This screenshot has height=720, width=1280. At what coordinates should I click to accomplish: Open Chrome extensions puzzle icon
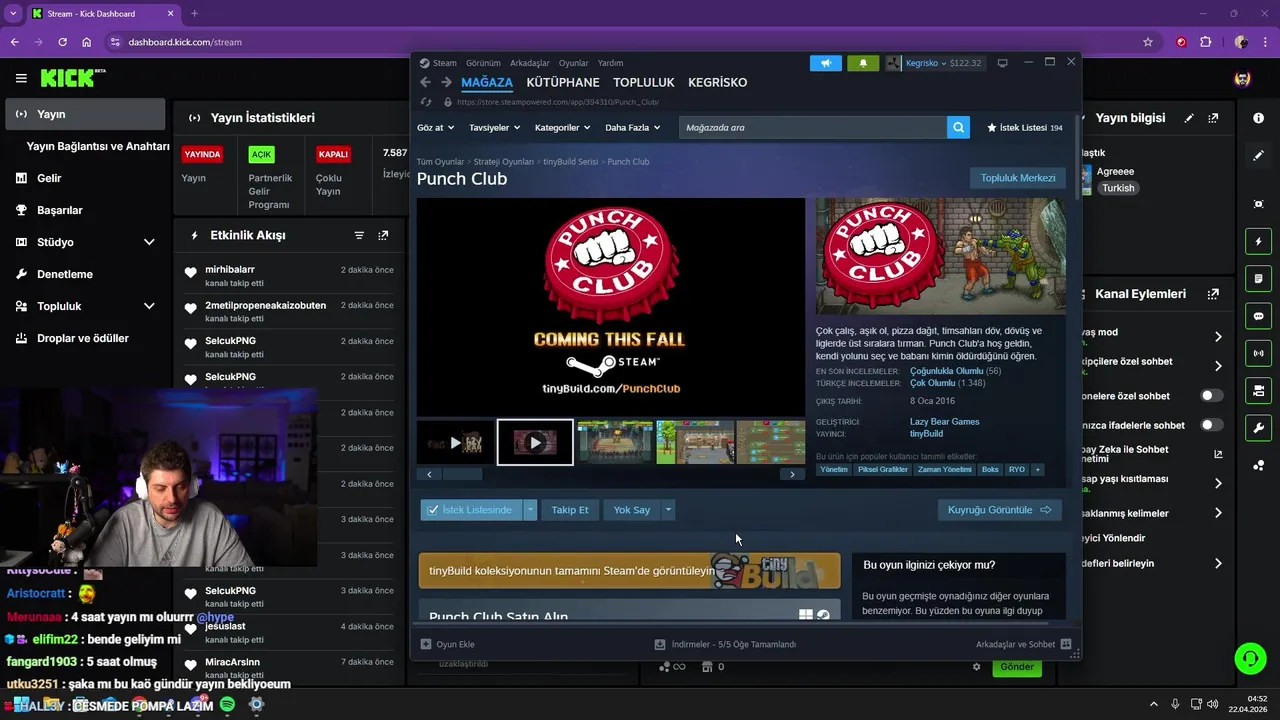pyautogui.click(x=1206, y=42)
